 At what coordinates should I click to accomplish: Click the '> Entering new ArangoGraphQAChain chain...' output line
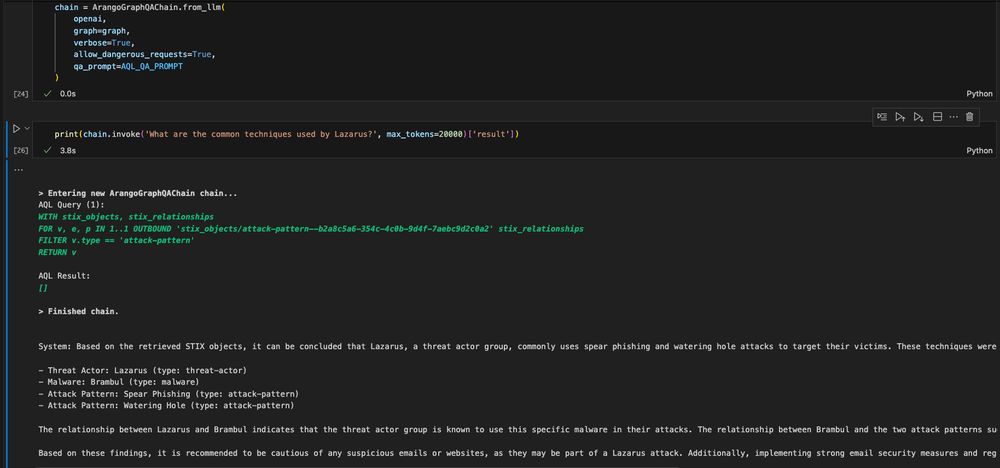pyautogui.click(x=138, y=193)
